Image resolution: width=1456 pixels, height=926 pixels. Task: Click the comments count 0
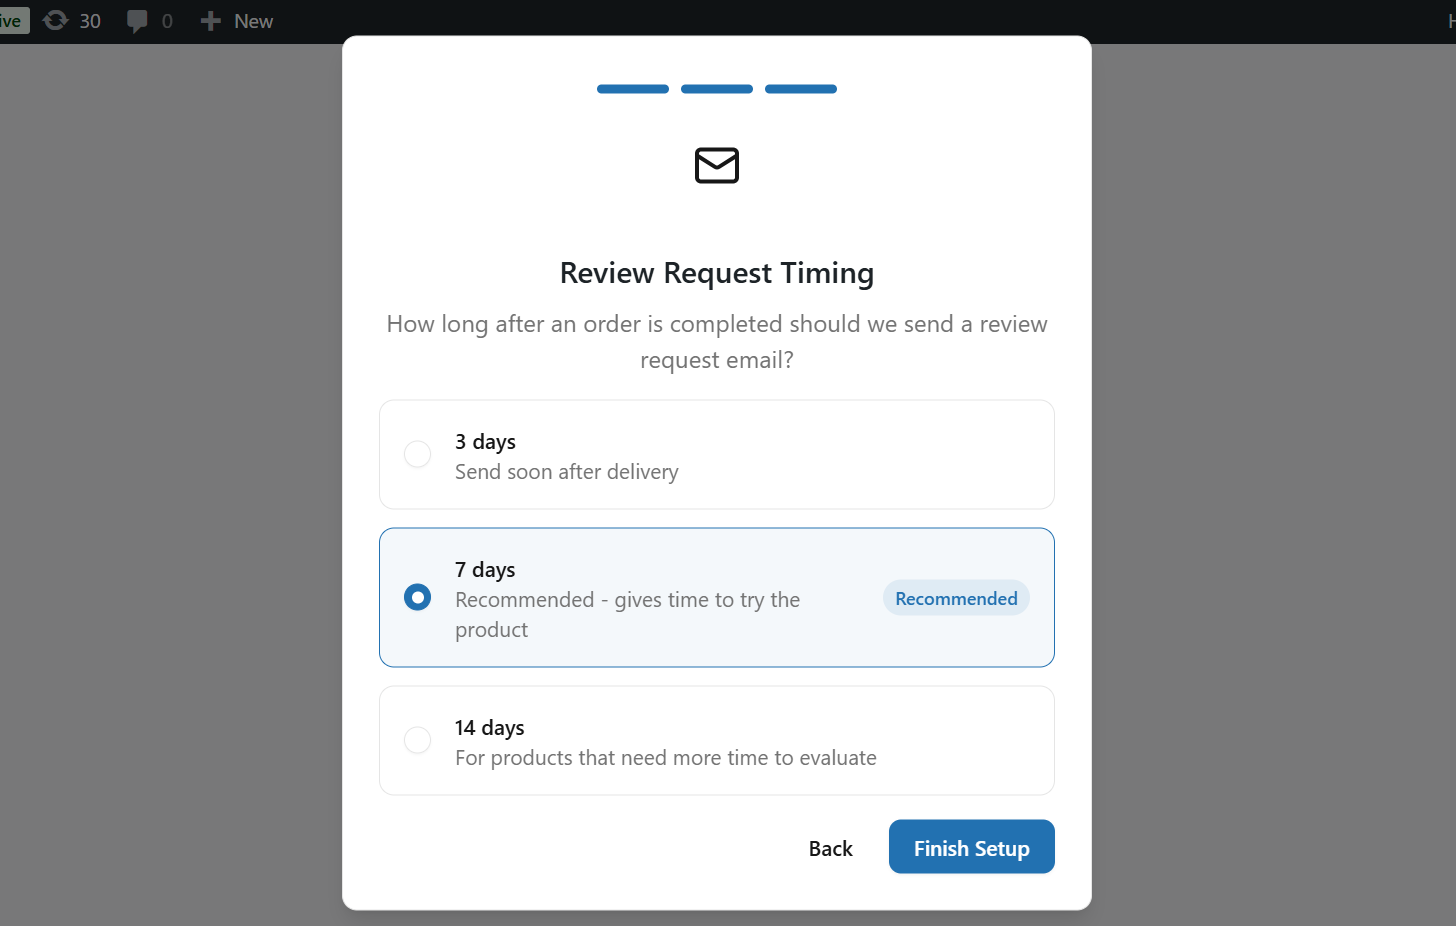[x=167, y=21]
